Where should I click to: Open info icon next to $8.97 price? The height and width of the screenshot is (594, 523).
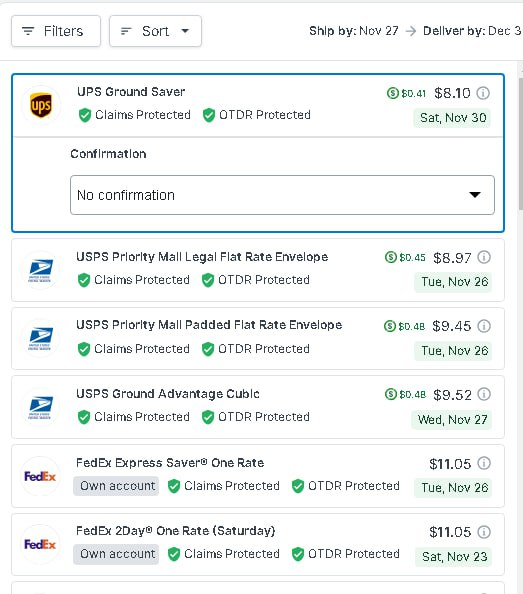(484, 257)
